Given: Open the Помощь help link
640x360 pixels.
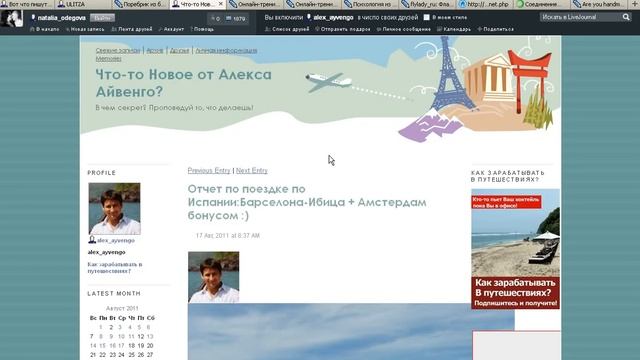Looking at the screenshot, I should click(202, 29).
